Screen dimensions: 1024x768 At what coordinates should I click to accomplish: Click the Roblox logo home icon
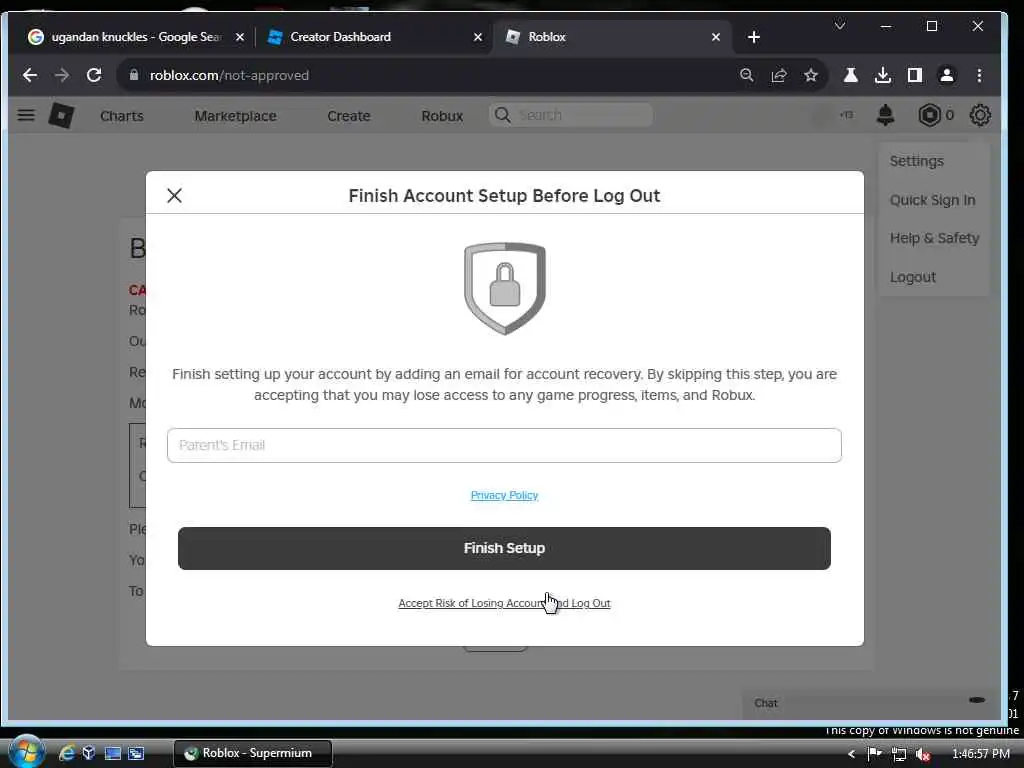point(61,116)
